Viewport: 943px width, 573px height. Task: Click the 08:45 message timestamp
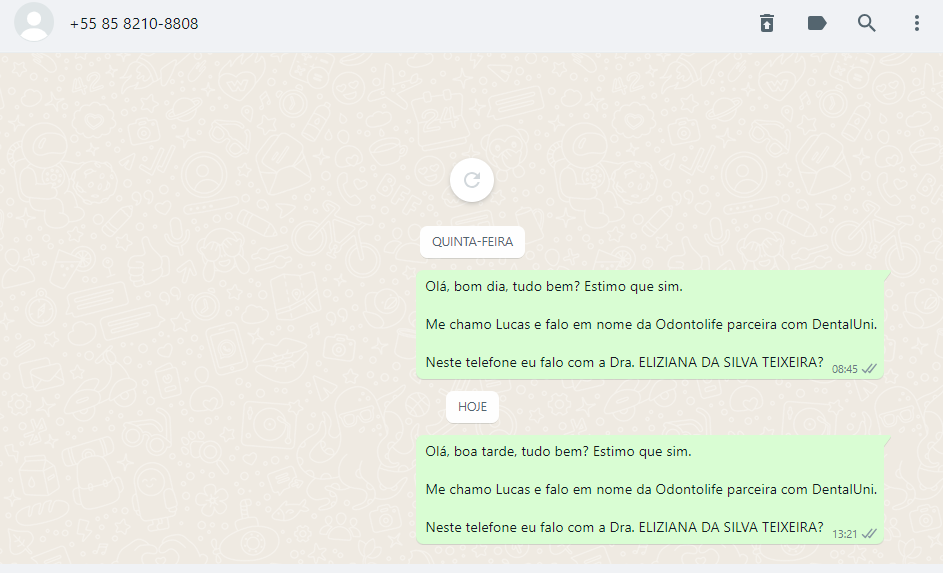(x=844, y=369)
